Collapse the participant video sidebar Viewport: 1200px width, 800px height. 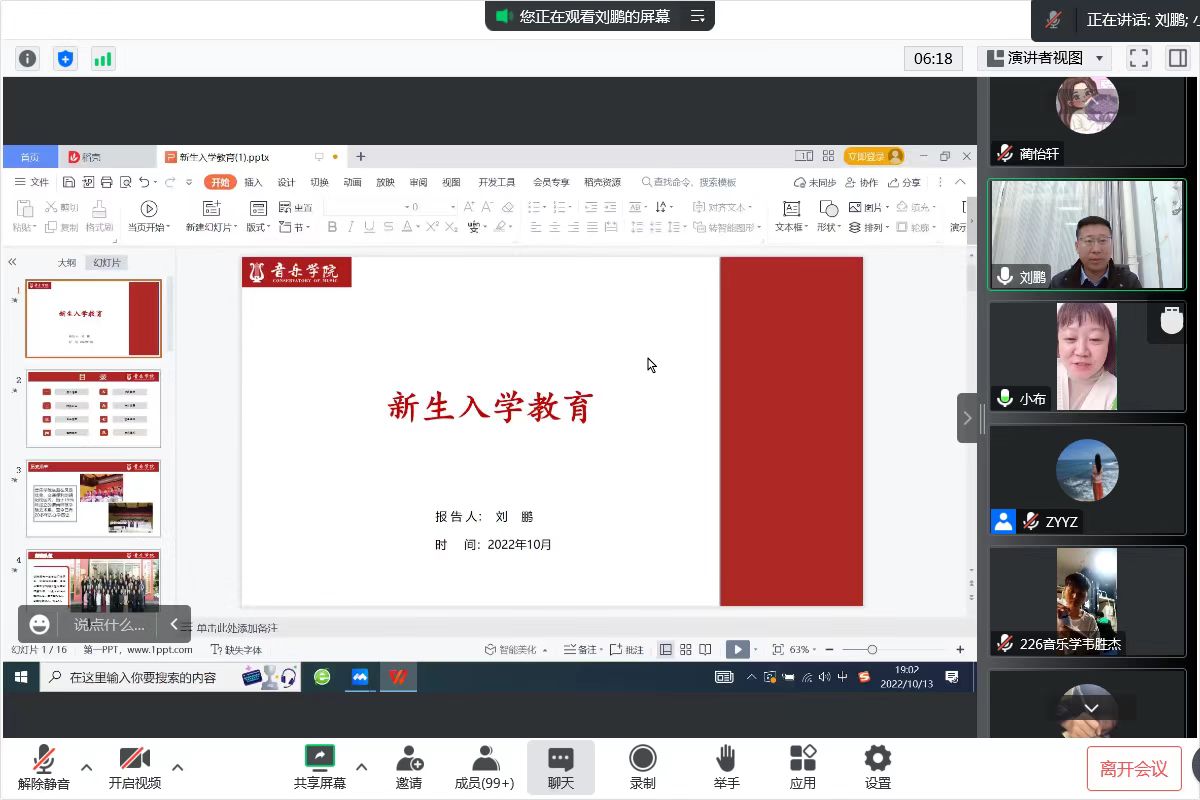(967, 418)
